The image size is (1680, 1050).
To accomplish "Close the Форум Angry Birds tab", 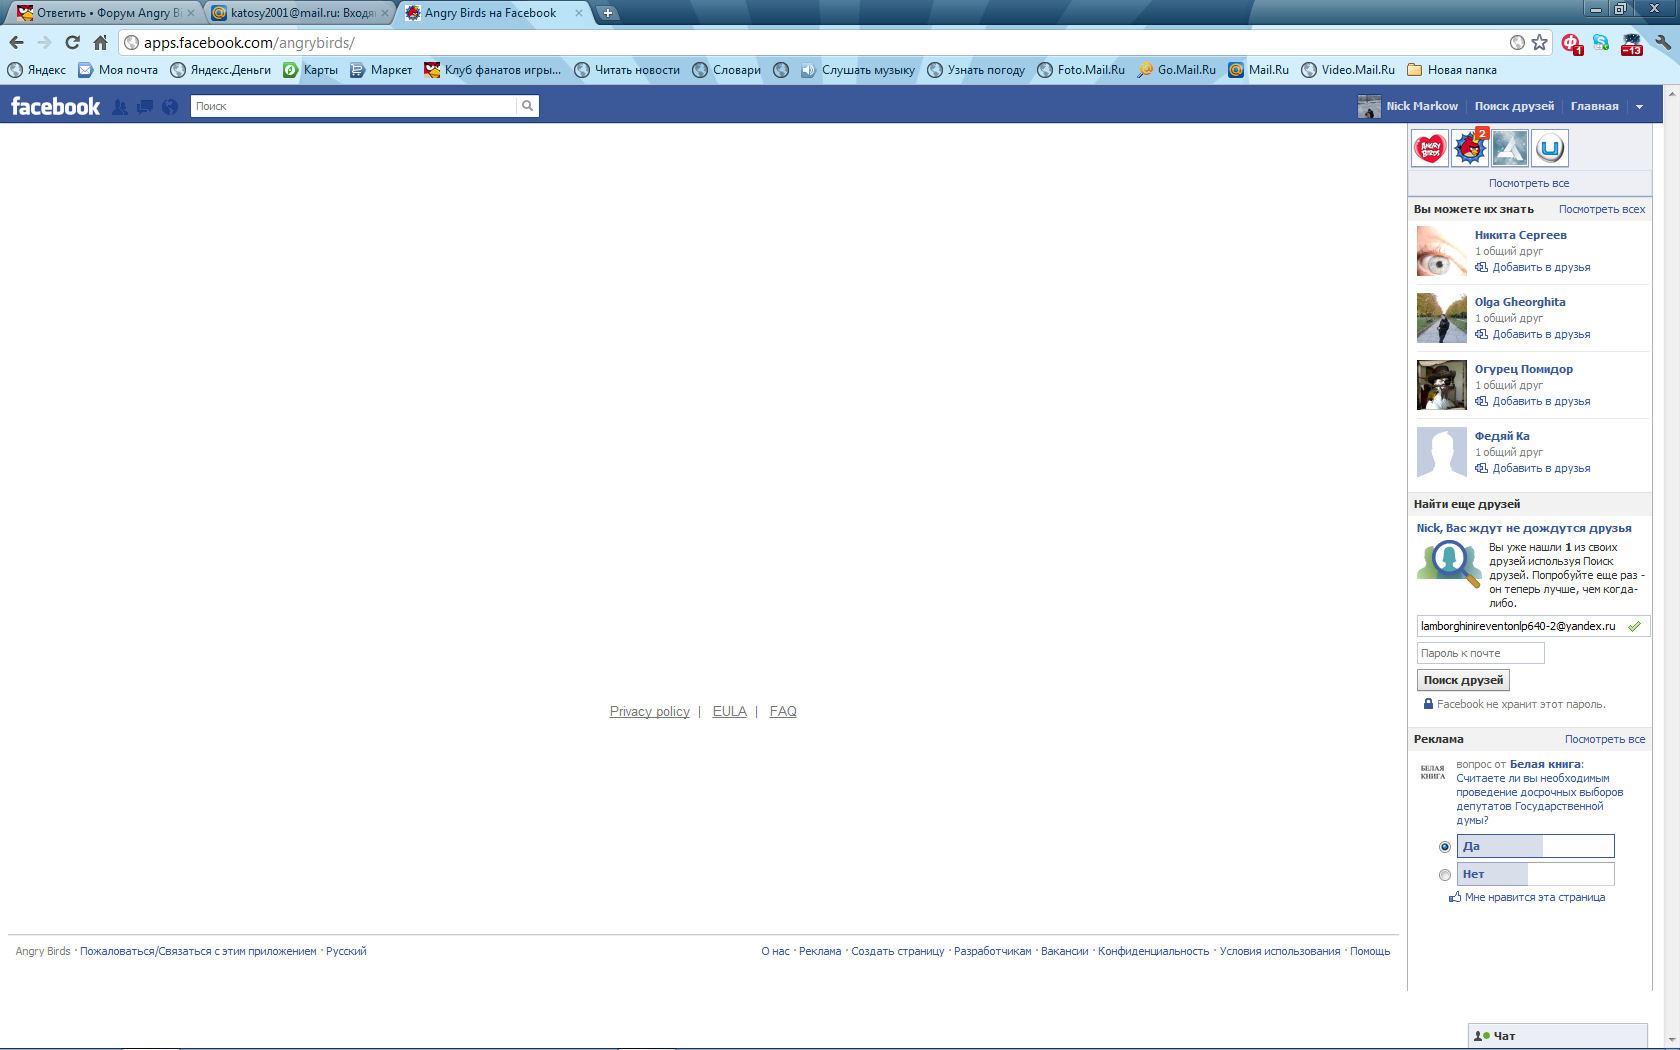I will 191,13.
